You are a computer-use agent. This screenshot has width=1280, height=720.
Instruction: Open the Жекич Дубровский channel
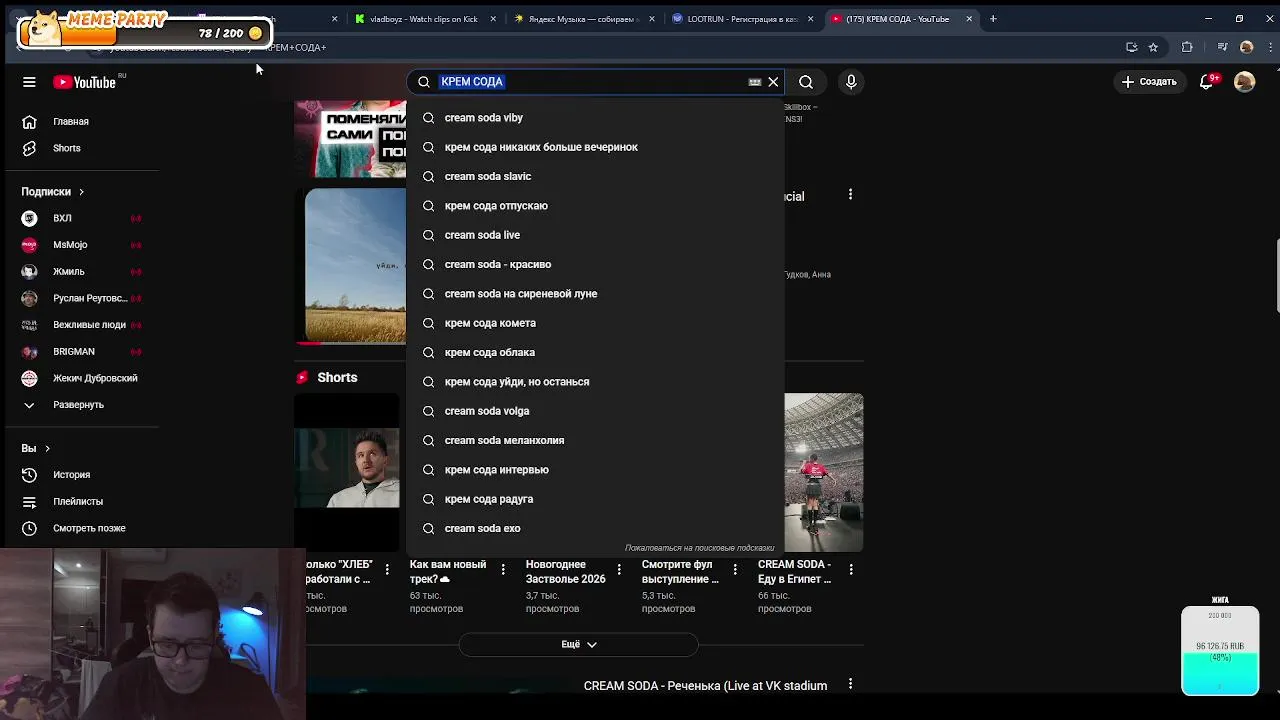80,378
